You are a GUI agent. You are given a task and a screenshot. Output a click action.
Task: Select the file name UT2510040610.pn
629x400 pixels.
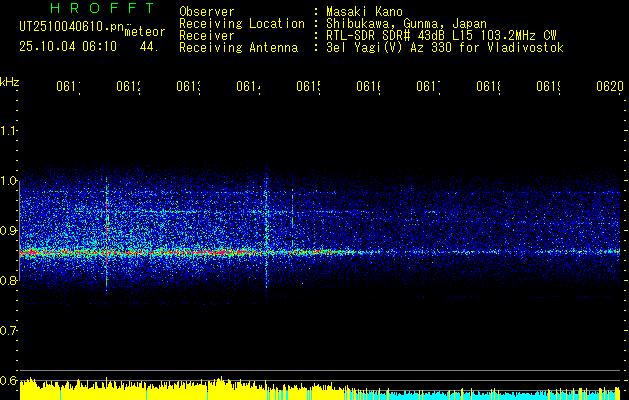click(x=72, y=26)
